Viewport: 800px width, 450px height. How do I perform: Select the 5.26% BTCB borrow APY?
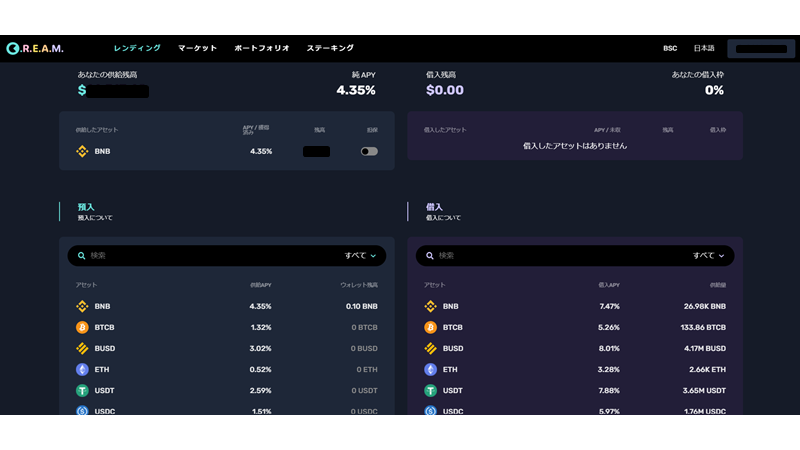(x=609, y=327)
